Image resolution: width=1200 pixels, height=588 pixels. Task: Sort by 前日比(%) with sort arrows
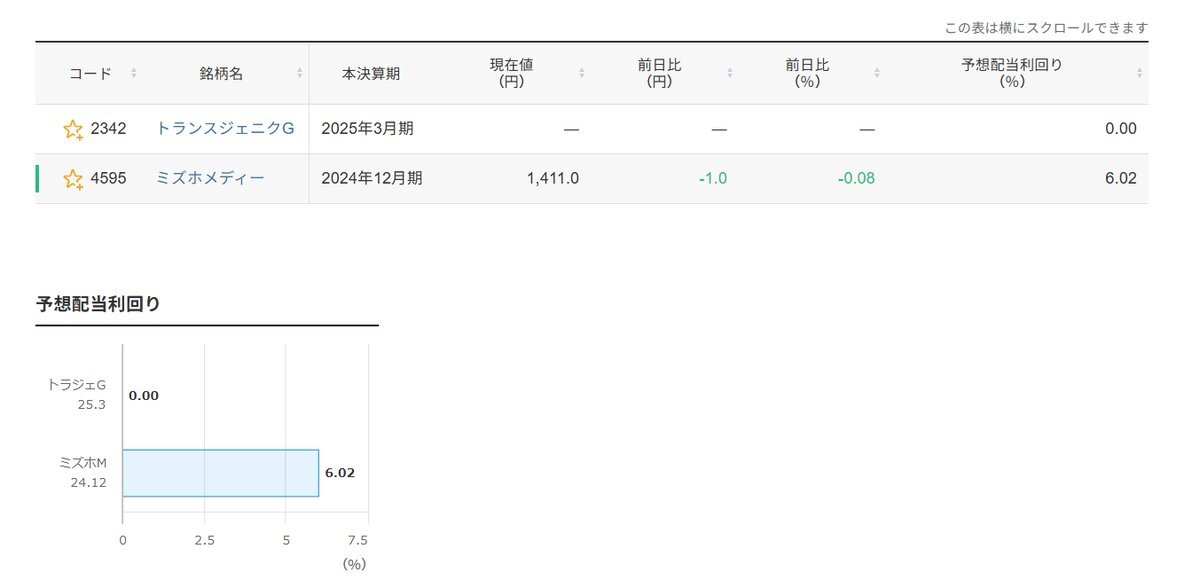tap(877, 73)
